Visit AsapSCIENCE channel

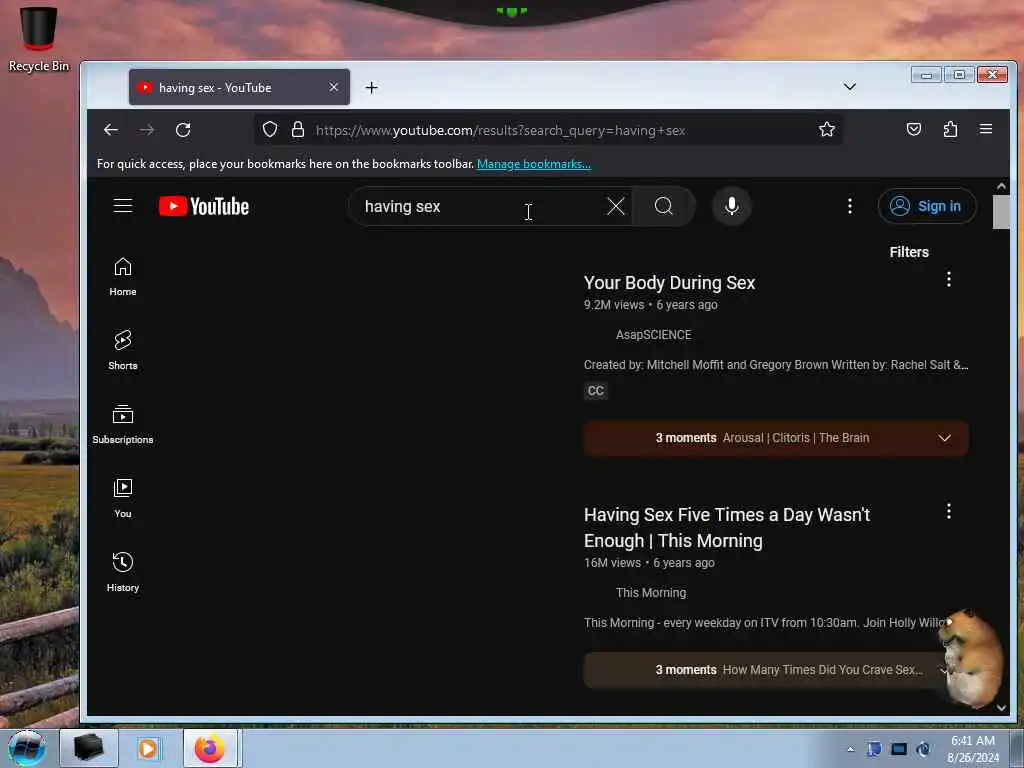tap(653, 335)
